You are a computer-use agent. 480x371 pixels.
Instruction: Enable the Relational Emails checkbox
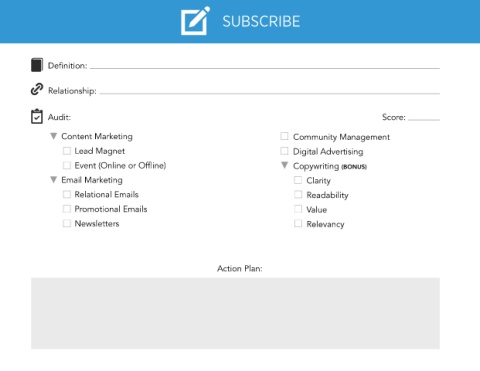(x=67, y=194)
